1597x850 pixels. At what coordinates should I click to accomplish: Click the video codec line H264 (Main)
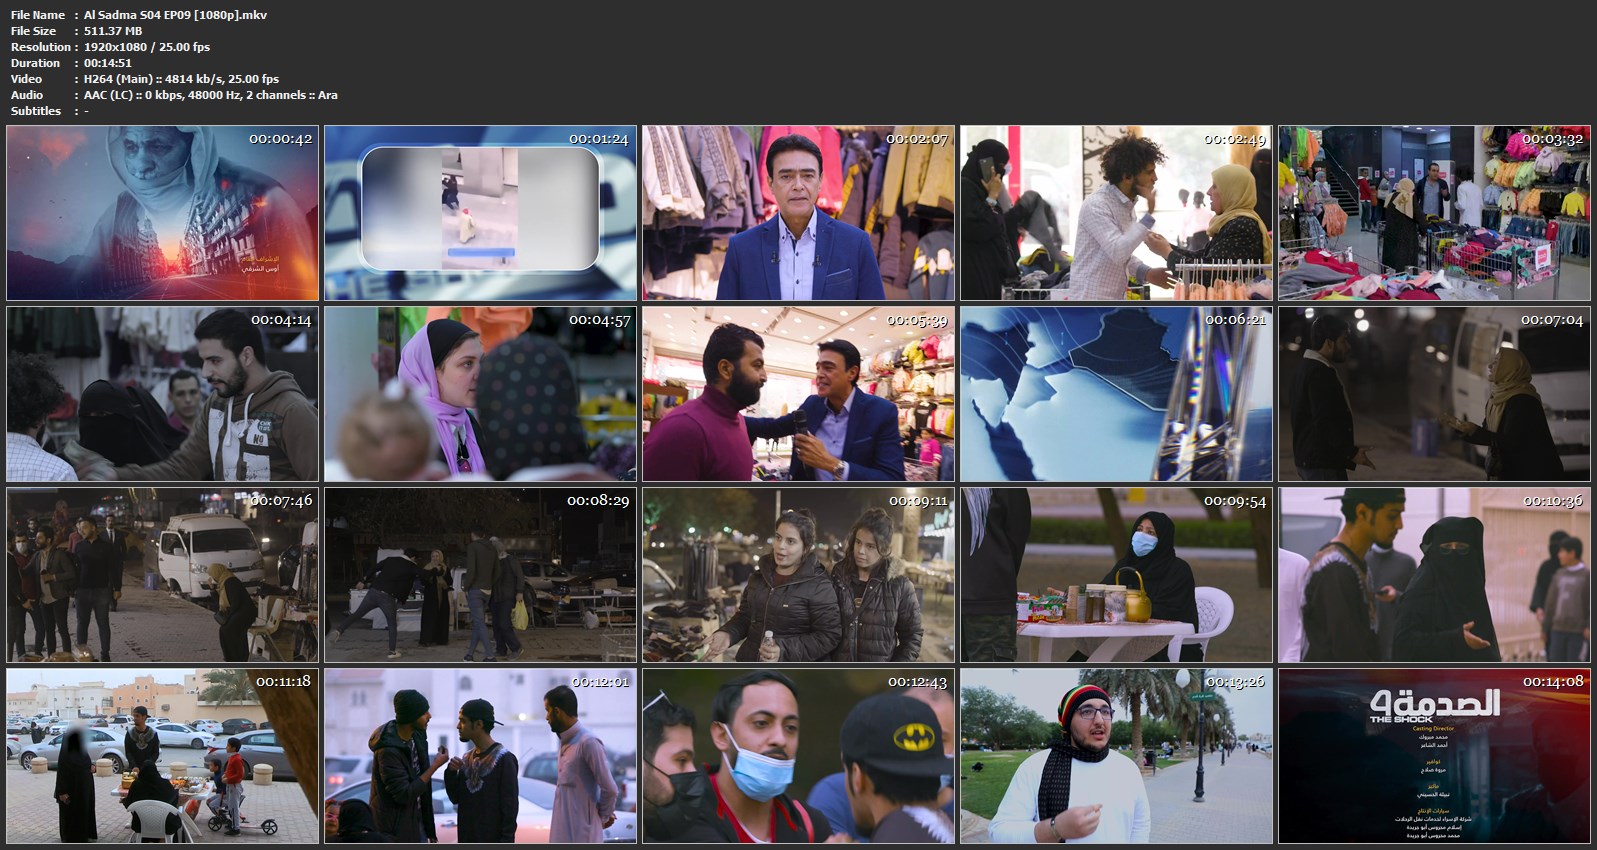(x=182, y=79)
